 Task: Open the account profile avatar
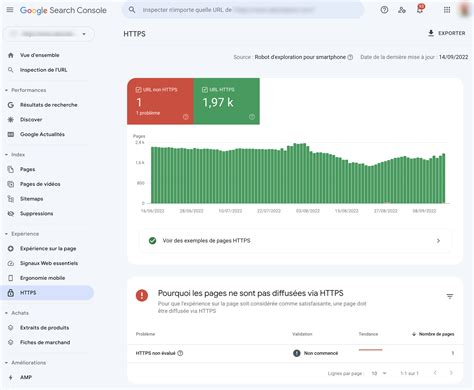[x=465, y=9]
